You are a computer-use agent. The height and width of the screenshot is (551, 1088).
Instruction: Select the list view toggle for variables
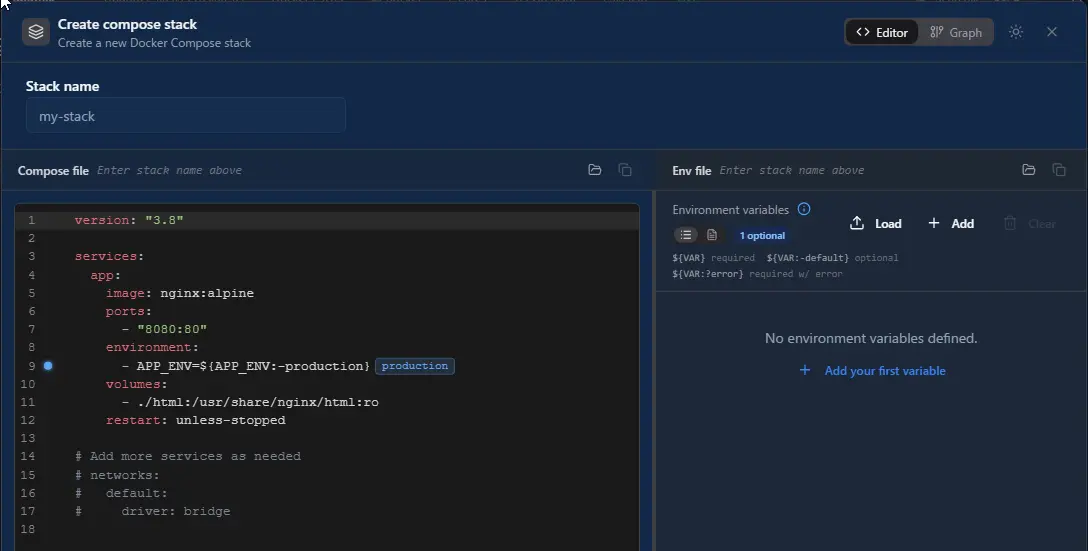tap(686, 235)
